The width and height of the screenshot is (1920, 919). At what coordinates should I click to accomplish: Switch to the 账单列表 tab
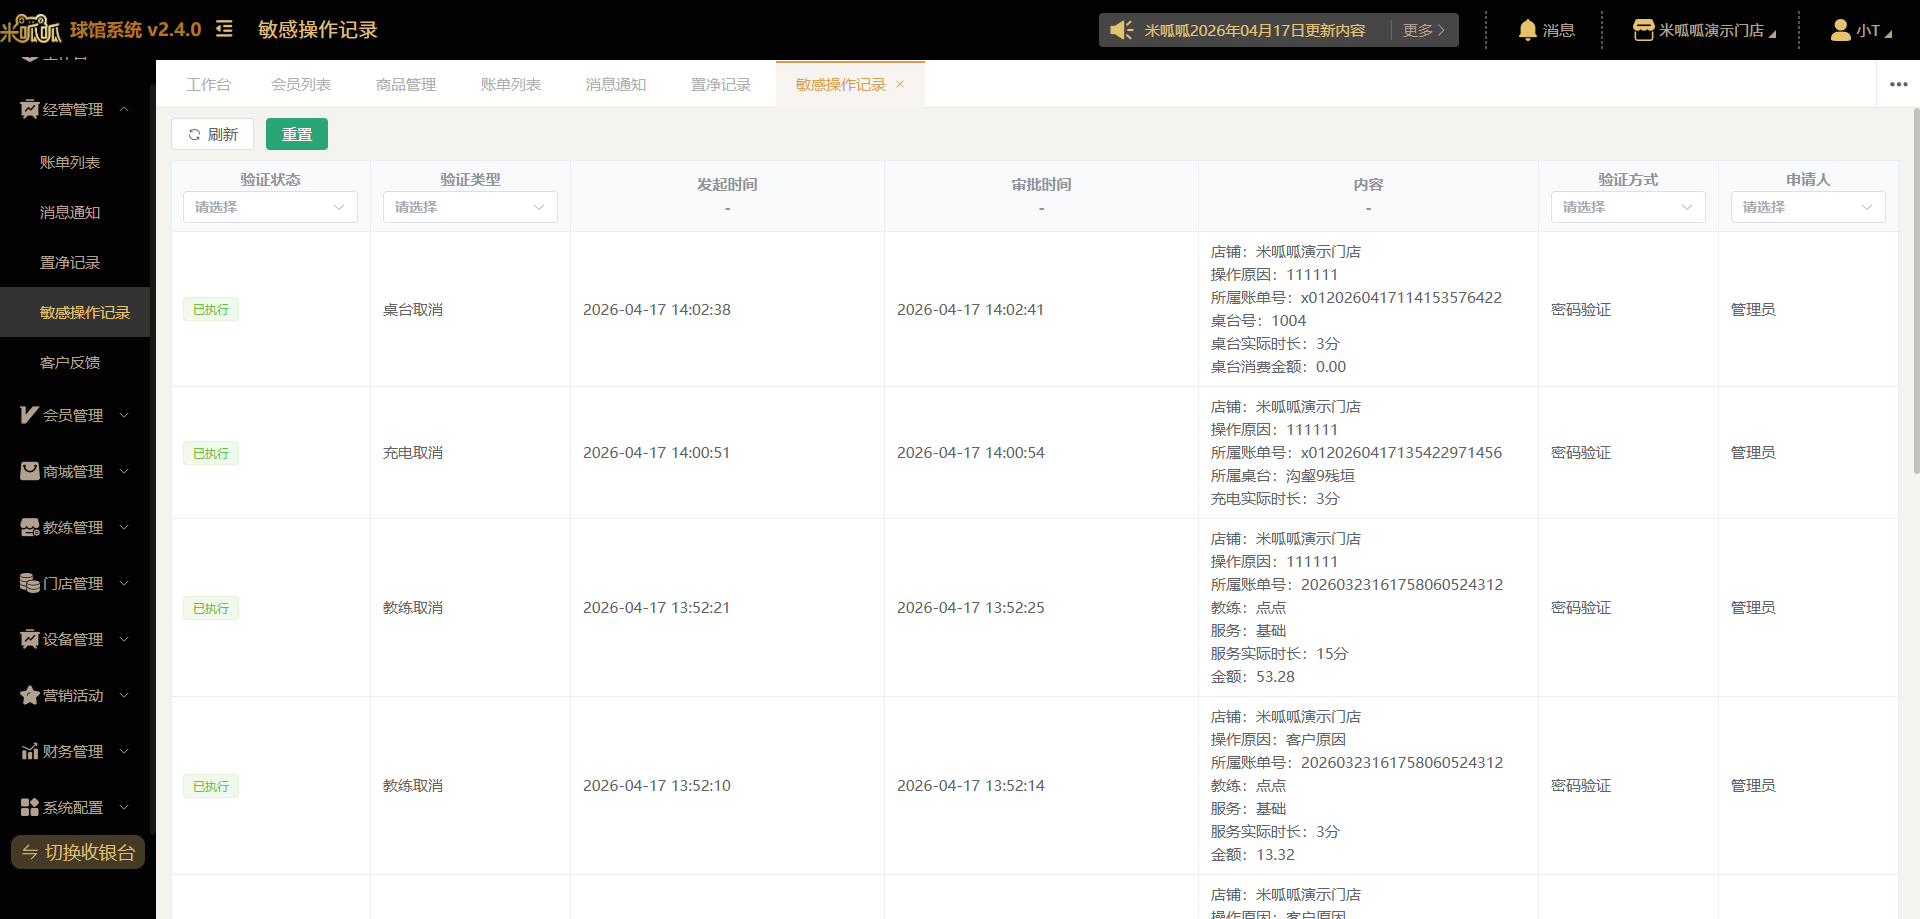511,84
